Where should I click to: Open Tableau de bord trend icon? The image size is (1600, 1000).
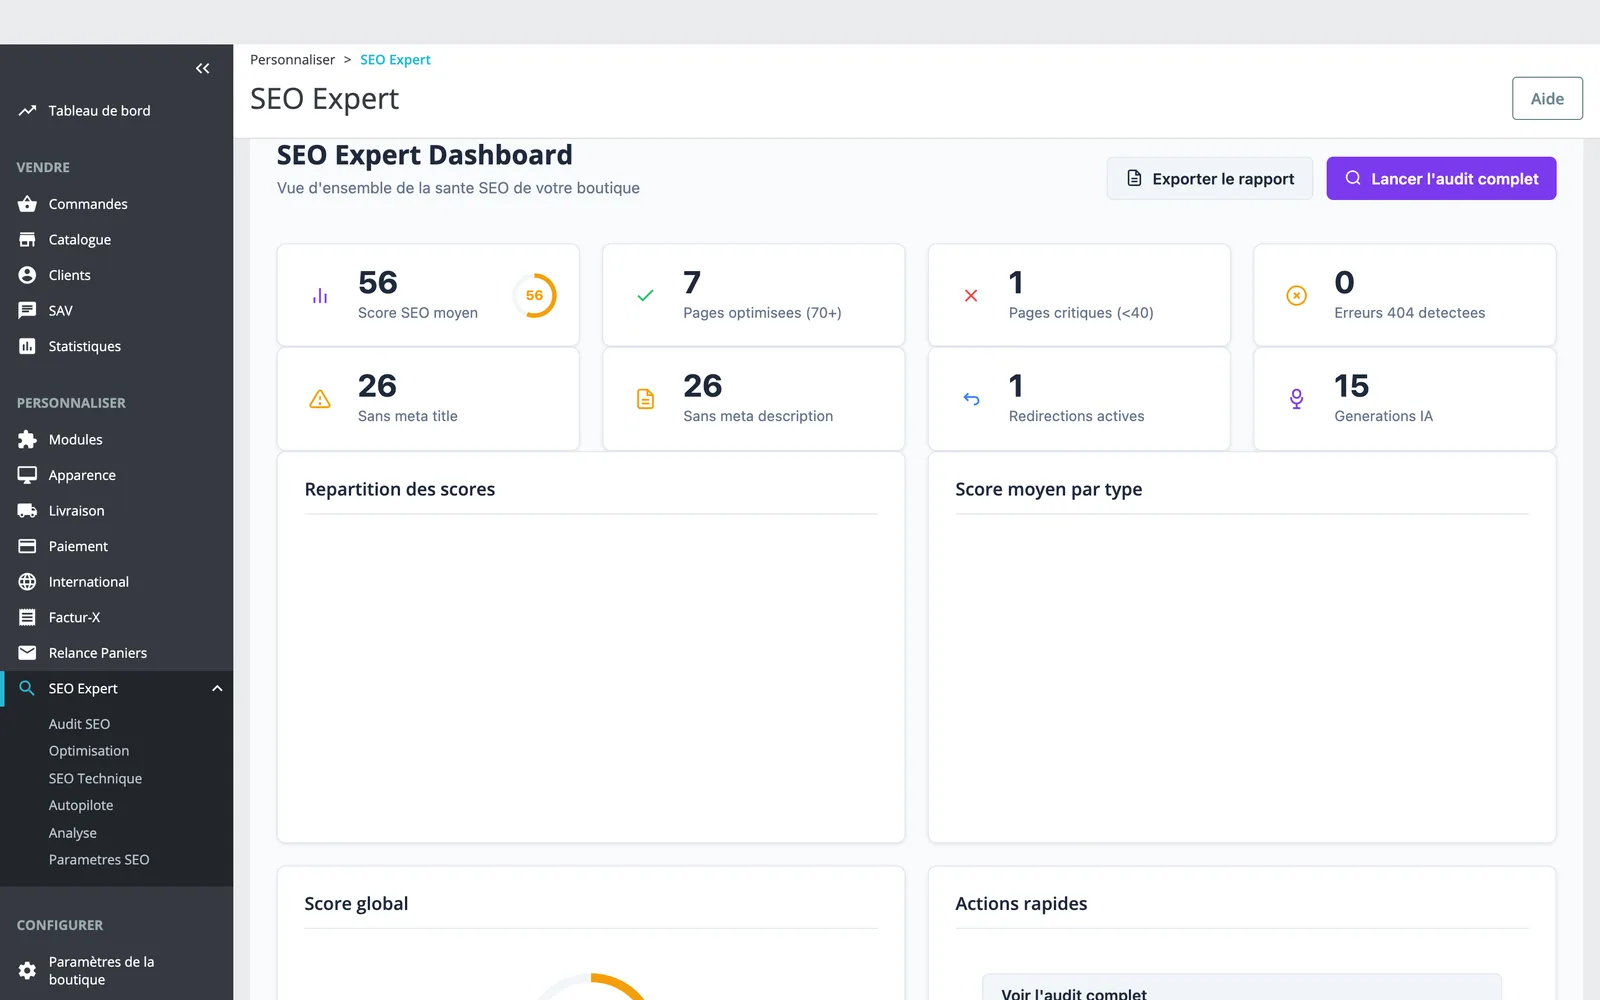[x=27, y=111]
